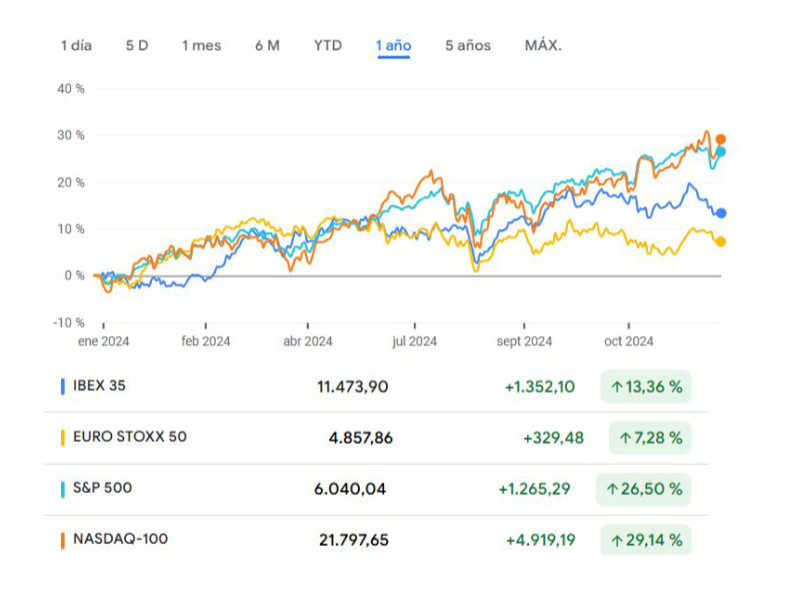Click the 13,36 % change badge
Viewport: 803px width, 595px height.
(x=645, y=386)
